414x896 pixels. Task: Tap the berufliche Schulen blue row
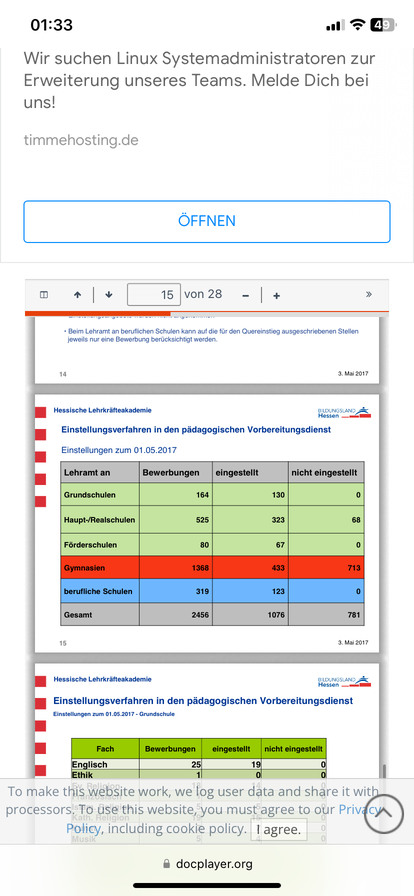(212, 591)
